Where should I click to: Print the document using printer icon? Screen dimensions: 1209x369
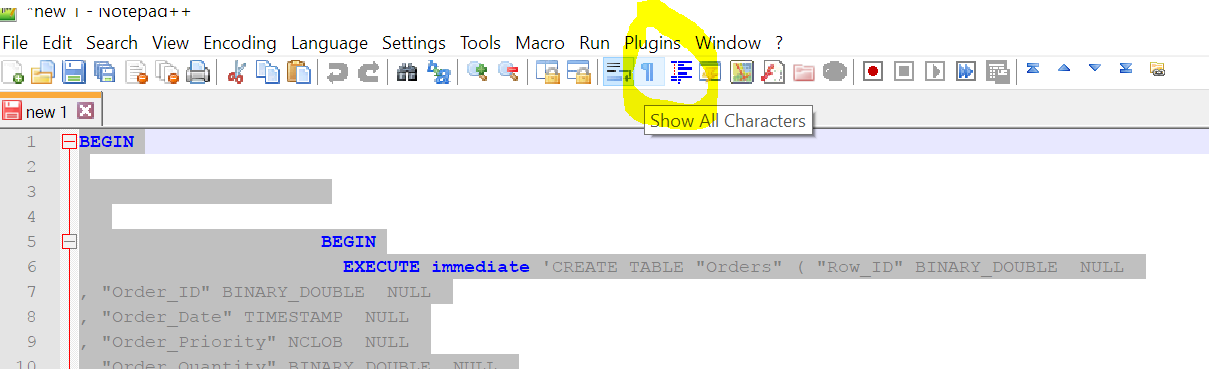click(x=198, y=72)
